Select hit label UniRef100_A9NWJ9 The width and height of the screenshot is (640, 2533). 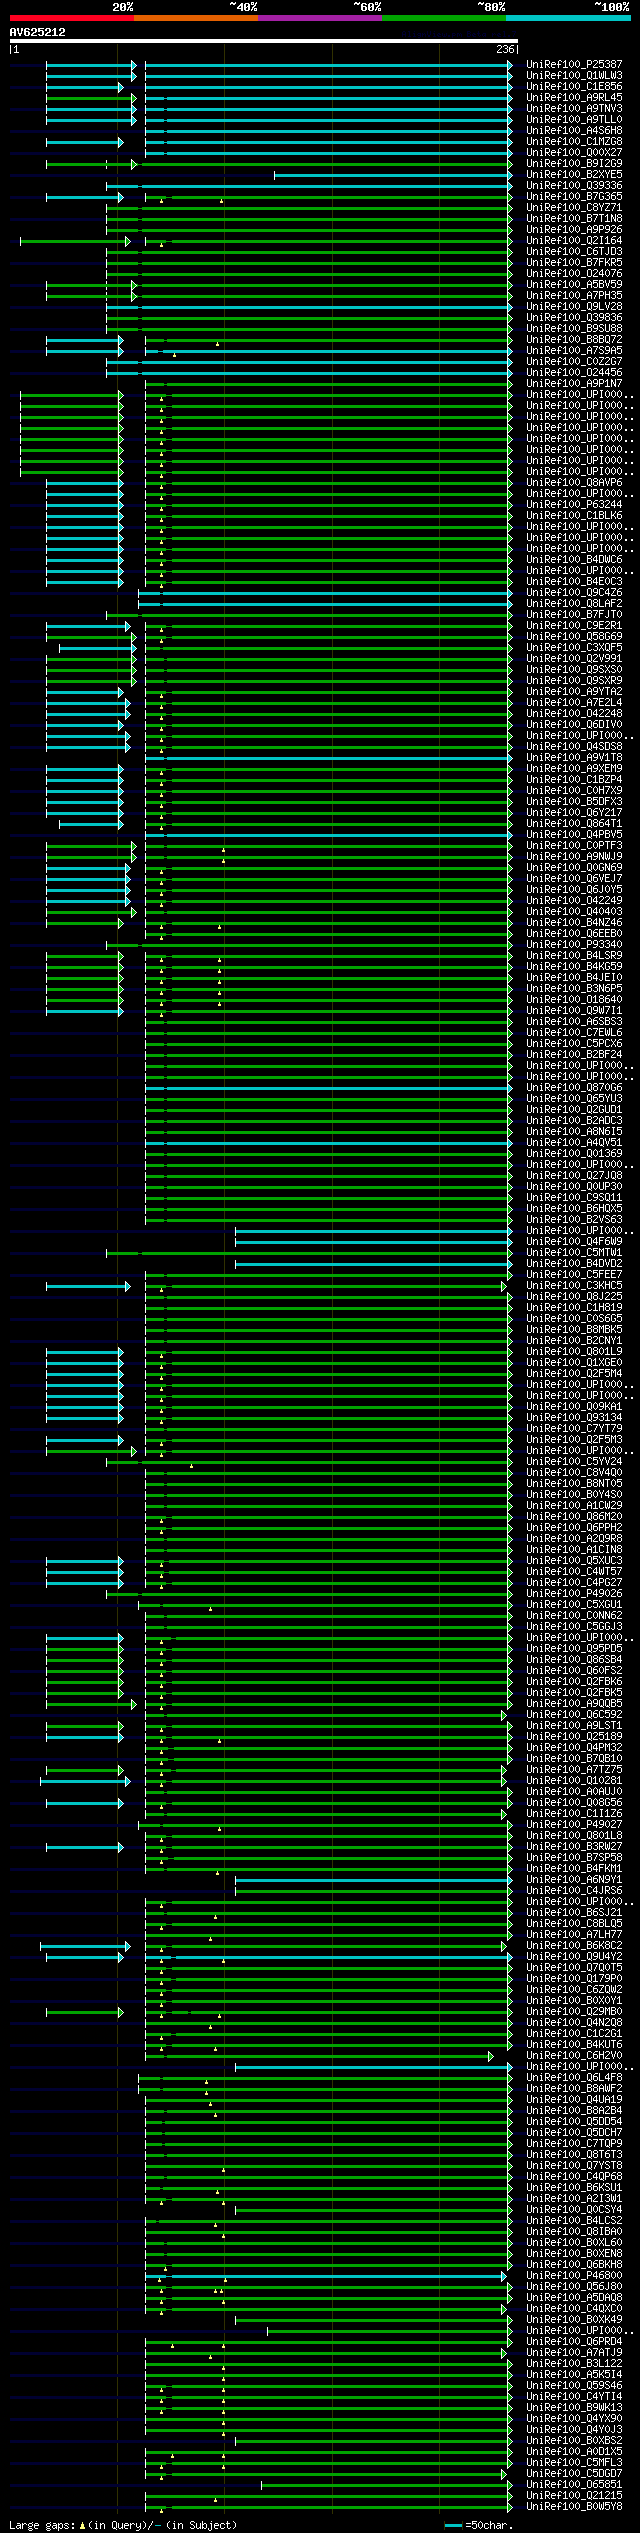574,857
